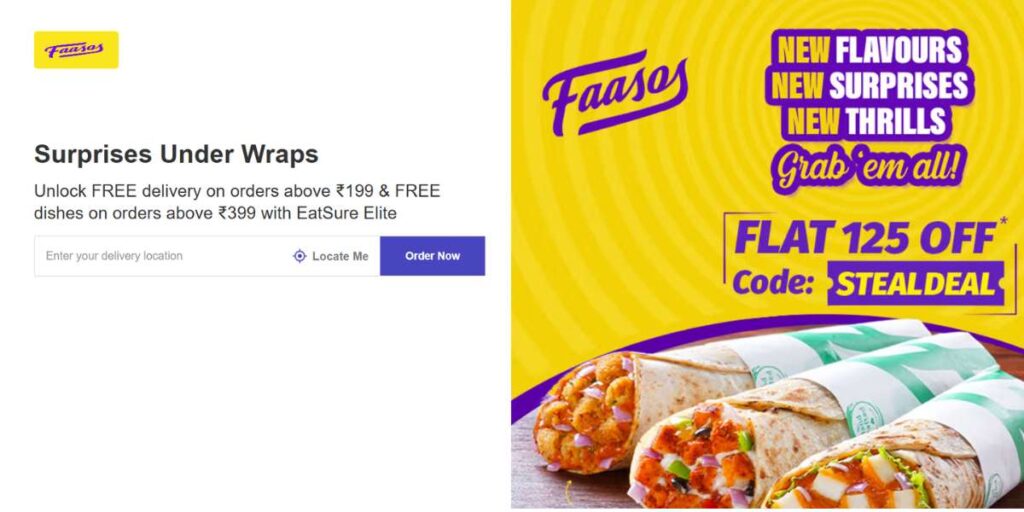Click the NEW THRILLS banner line
1024x512 pixels.
(x=867, y=121)
